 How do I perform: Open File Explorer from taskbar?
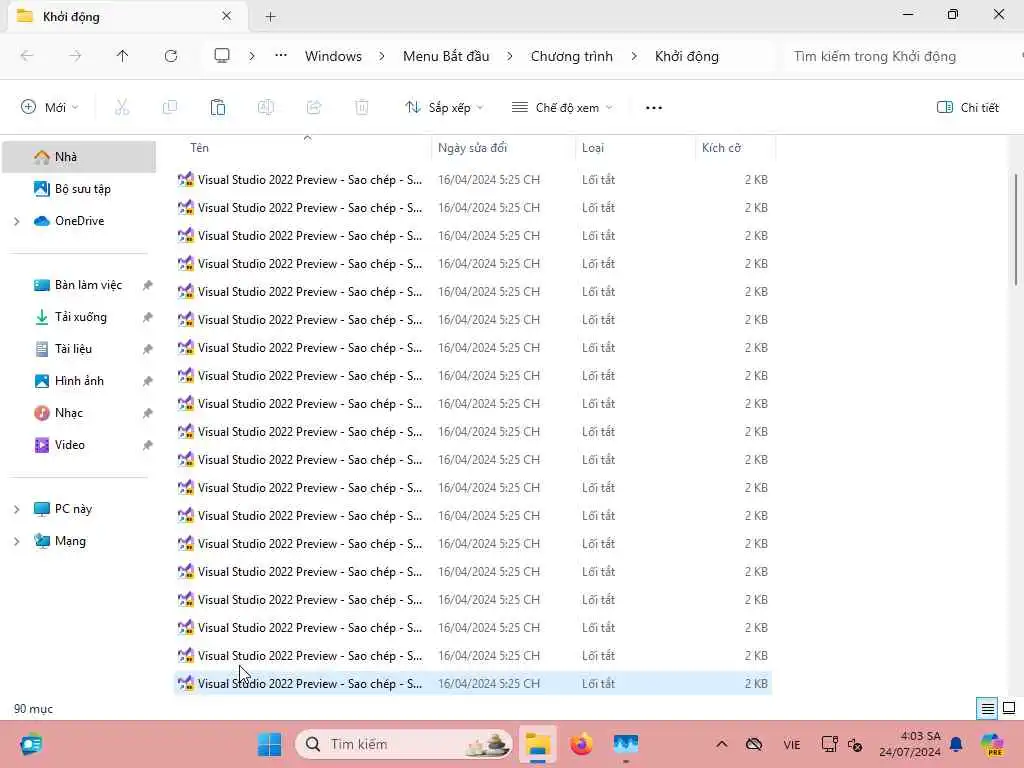tap(538, 744)
